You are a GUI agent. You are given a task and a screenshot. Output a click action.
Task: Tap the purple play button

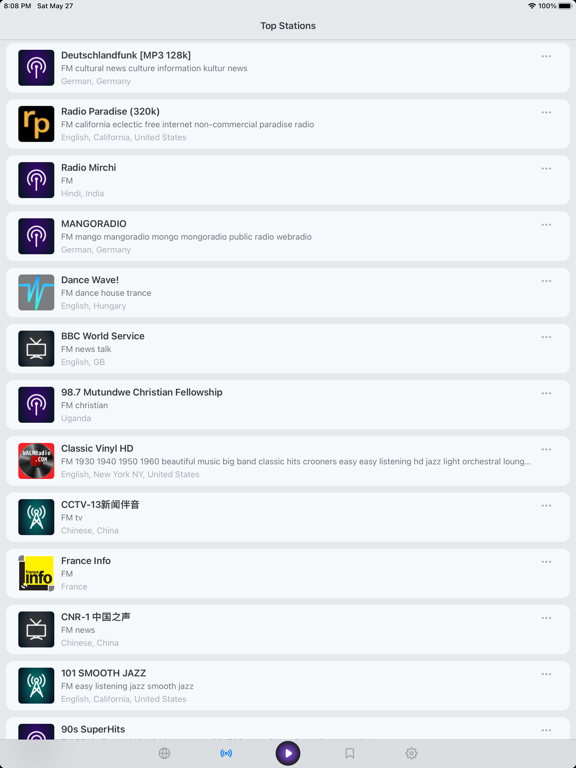288,753
